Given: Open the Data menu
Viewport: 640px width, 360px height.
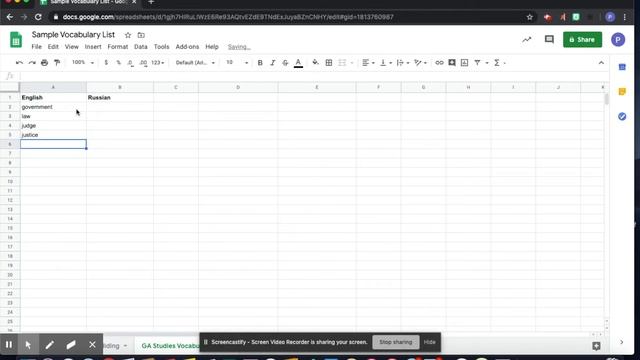Looking at the screenshot, I should pos(141,47).
